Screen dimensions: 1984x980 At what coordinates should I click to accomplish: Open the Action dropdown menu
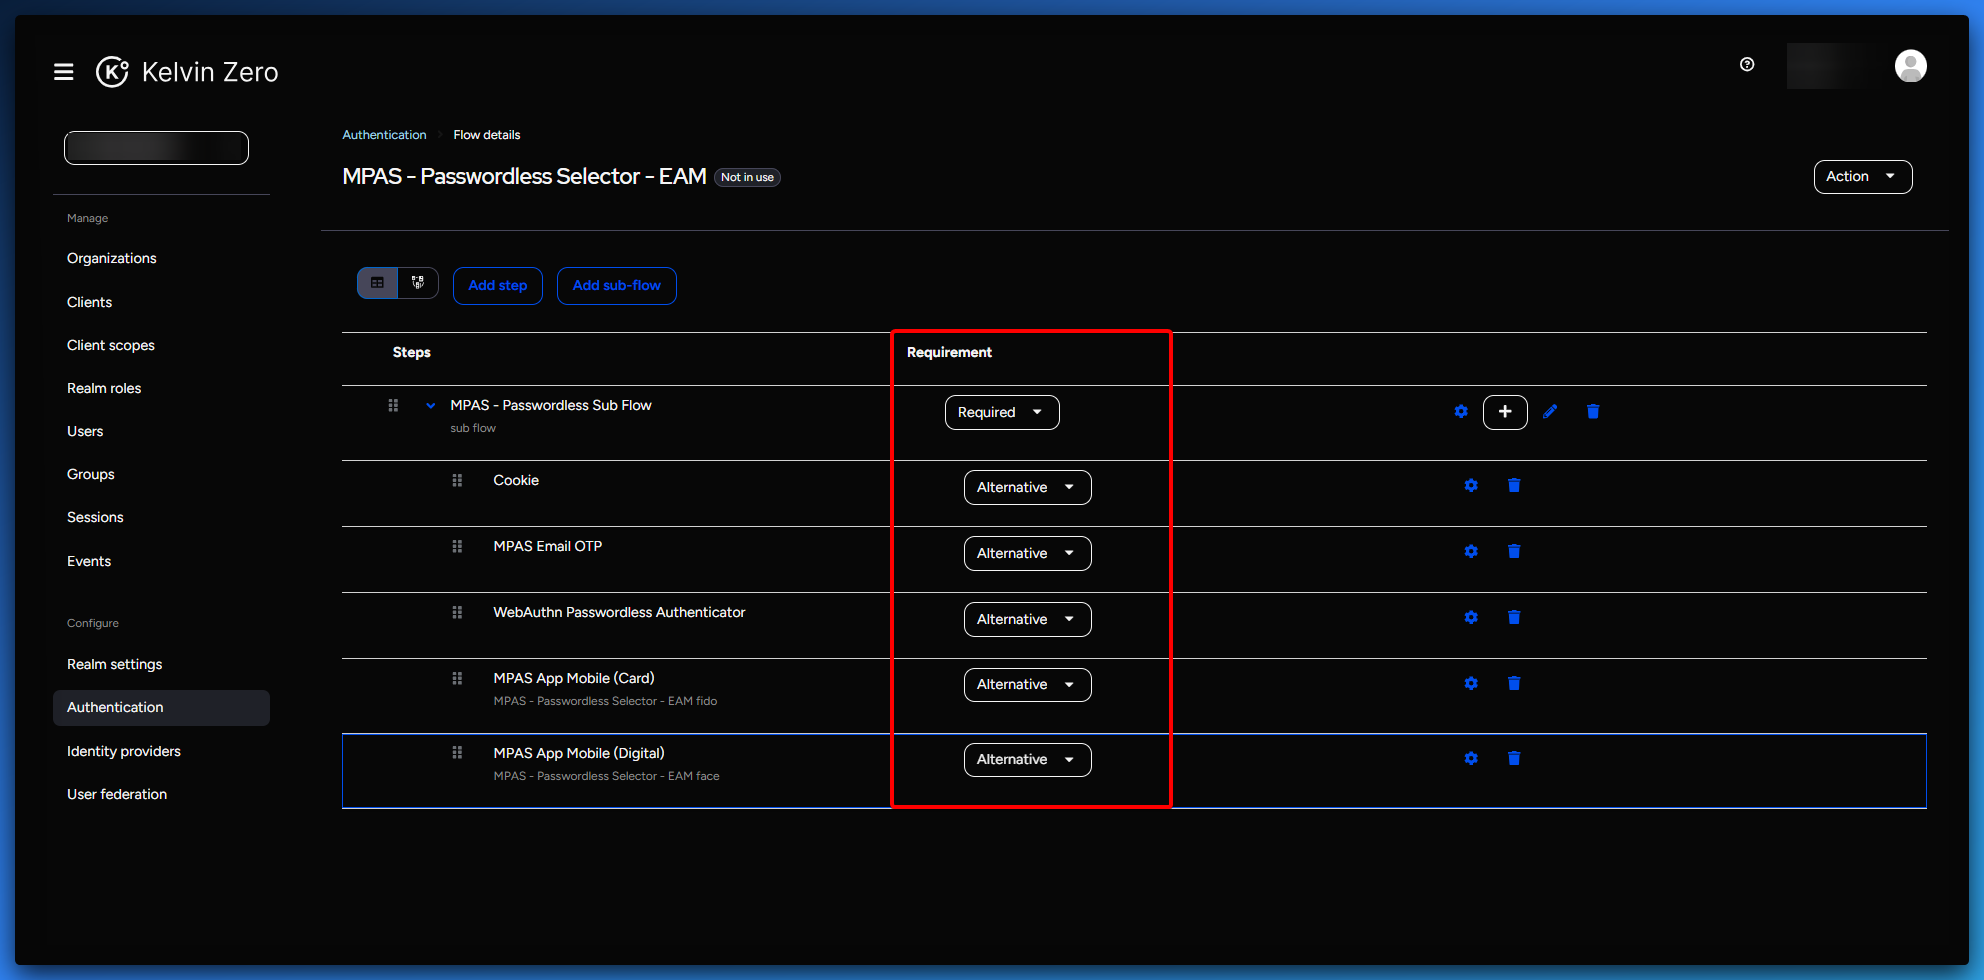click(x=1862, y=177)
